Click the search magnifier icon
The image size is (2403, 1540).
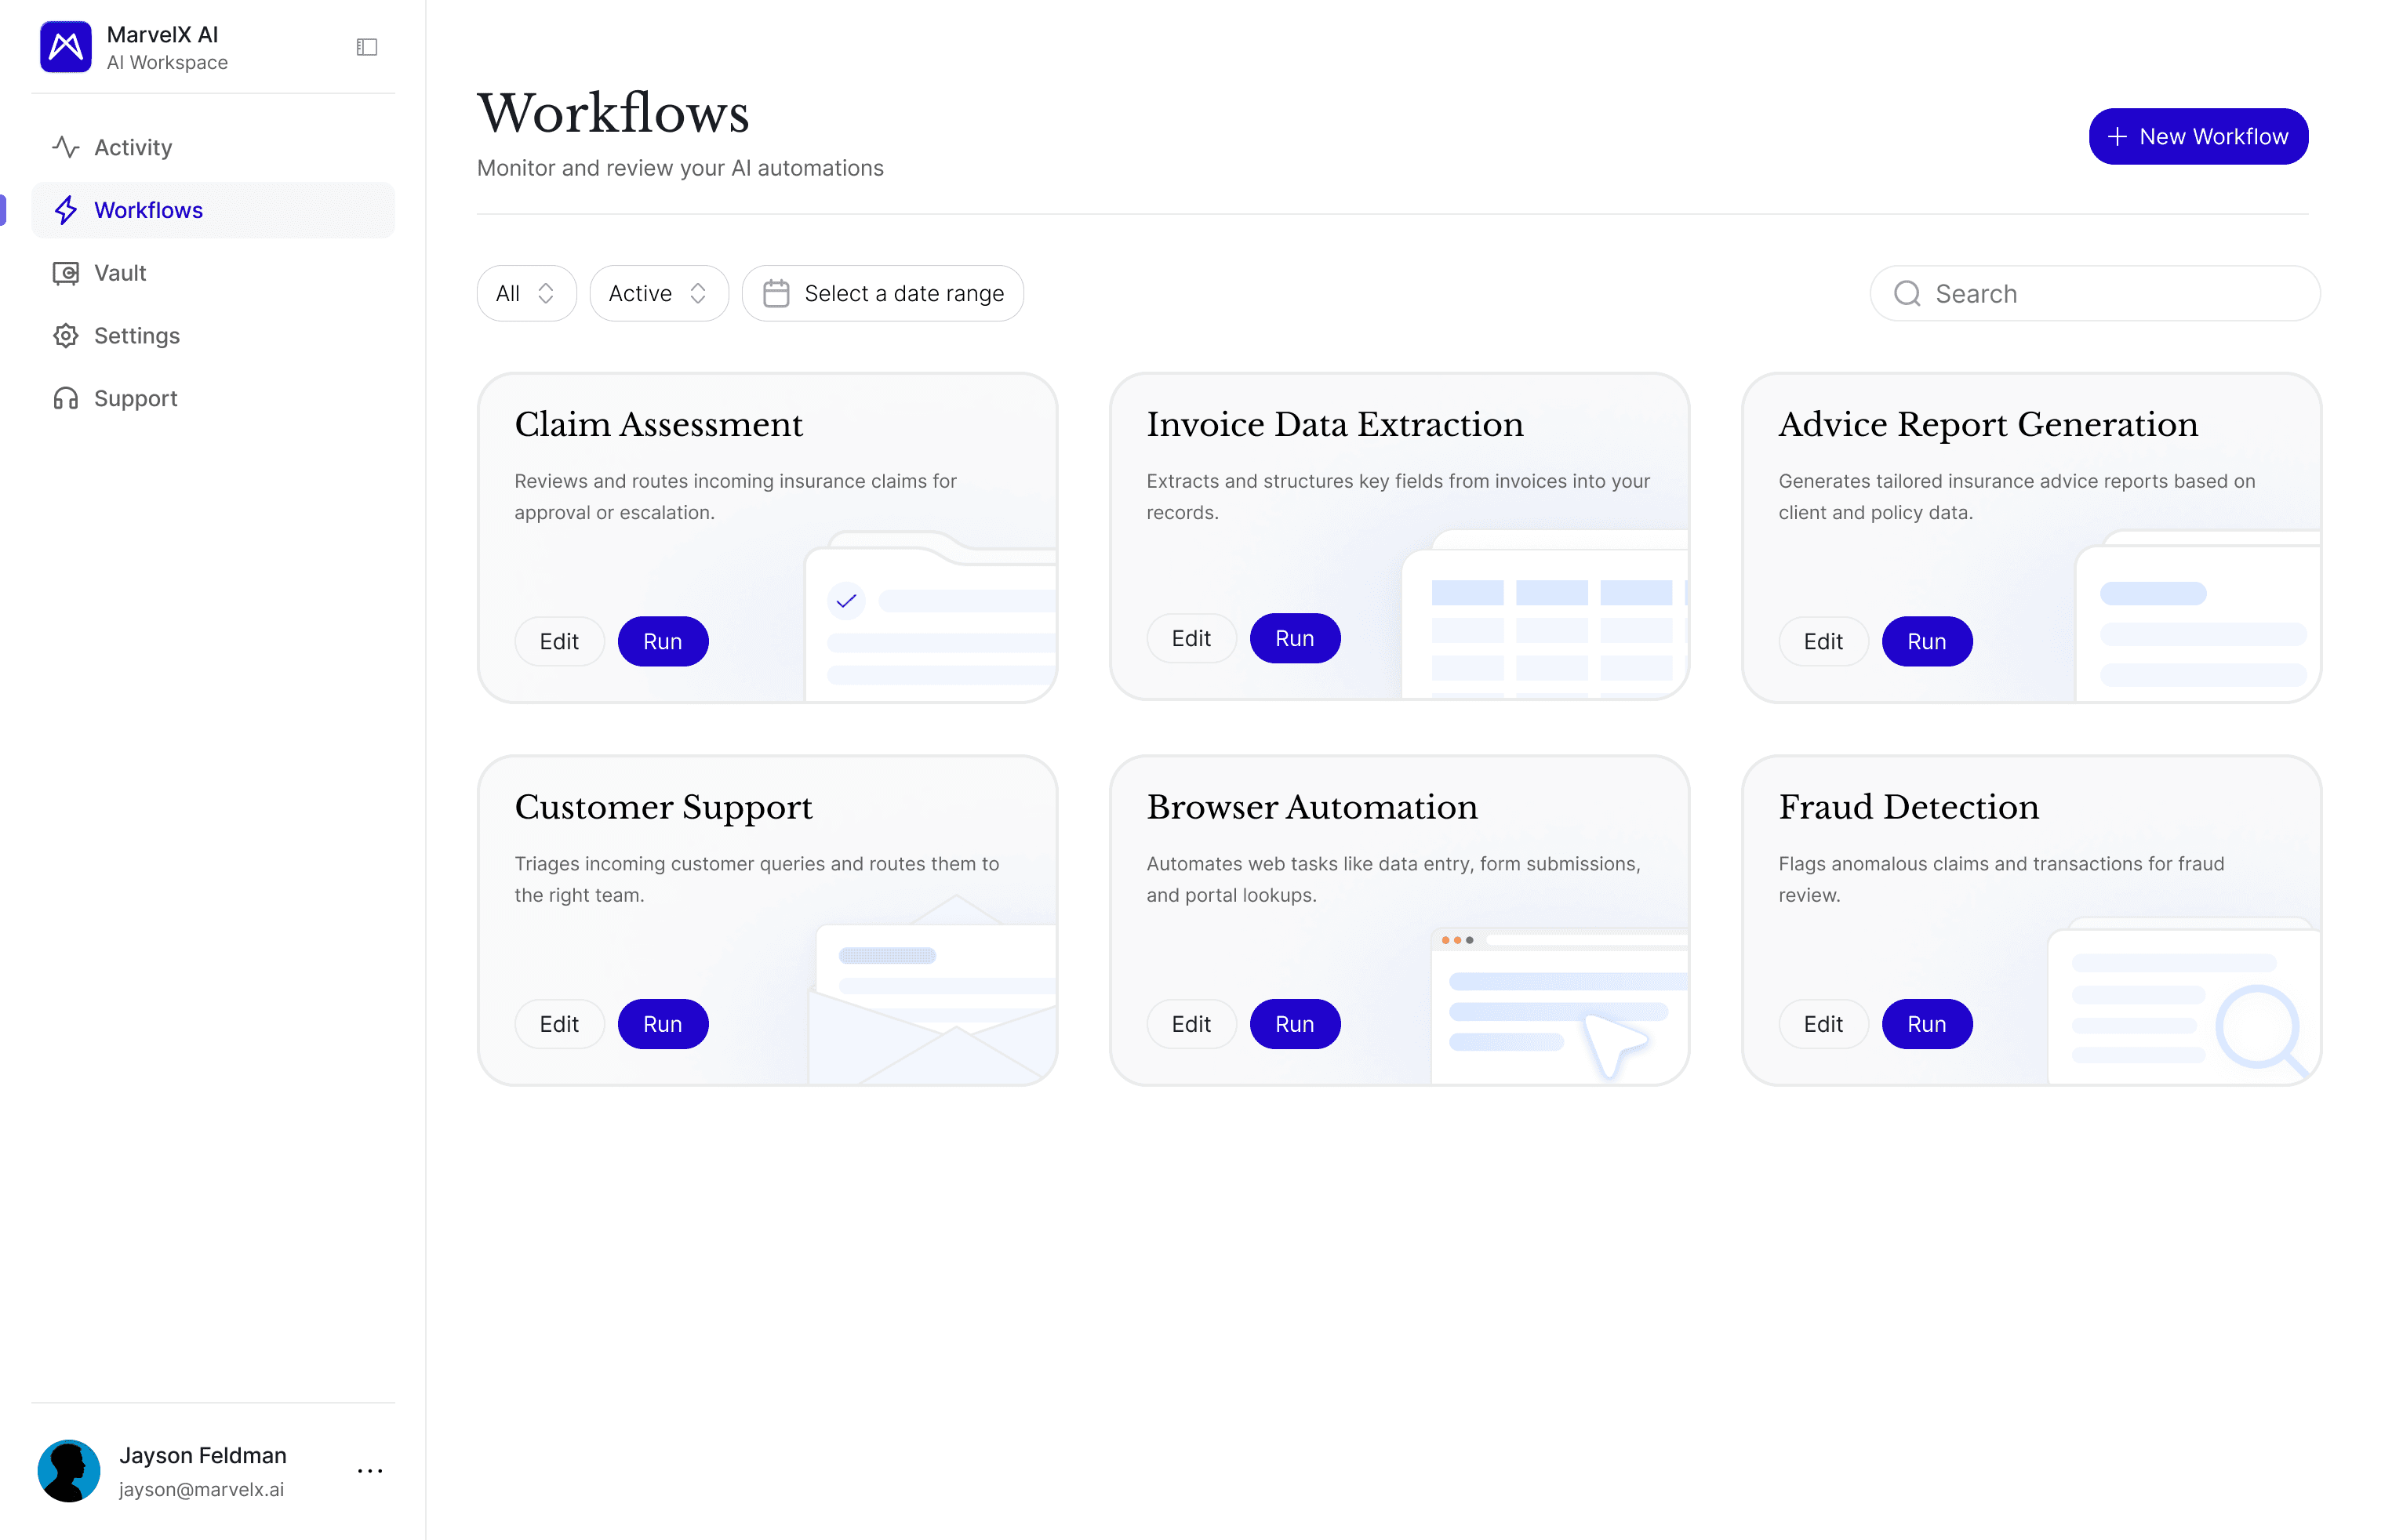coord(1907,293)
